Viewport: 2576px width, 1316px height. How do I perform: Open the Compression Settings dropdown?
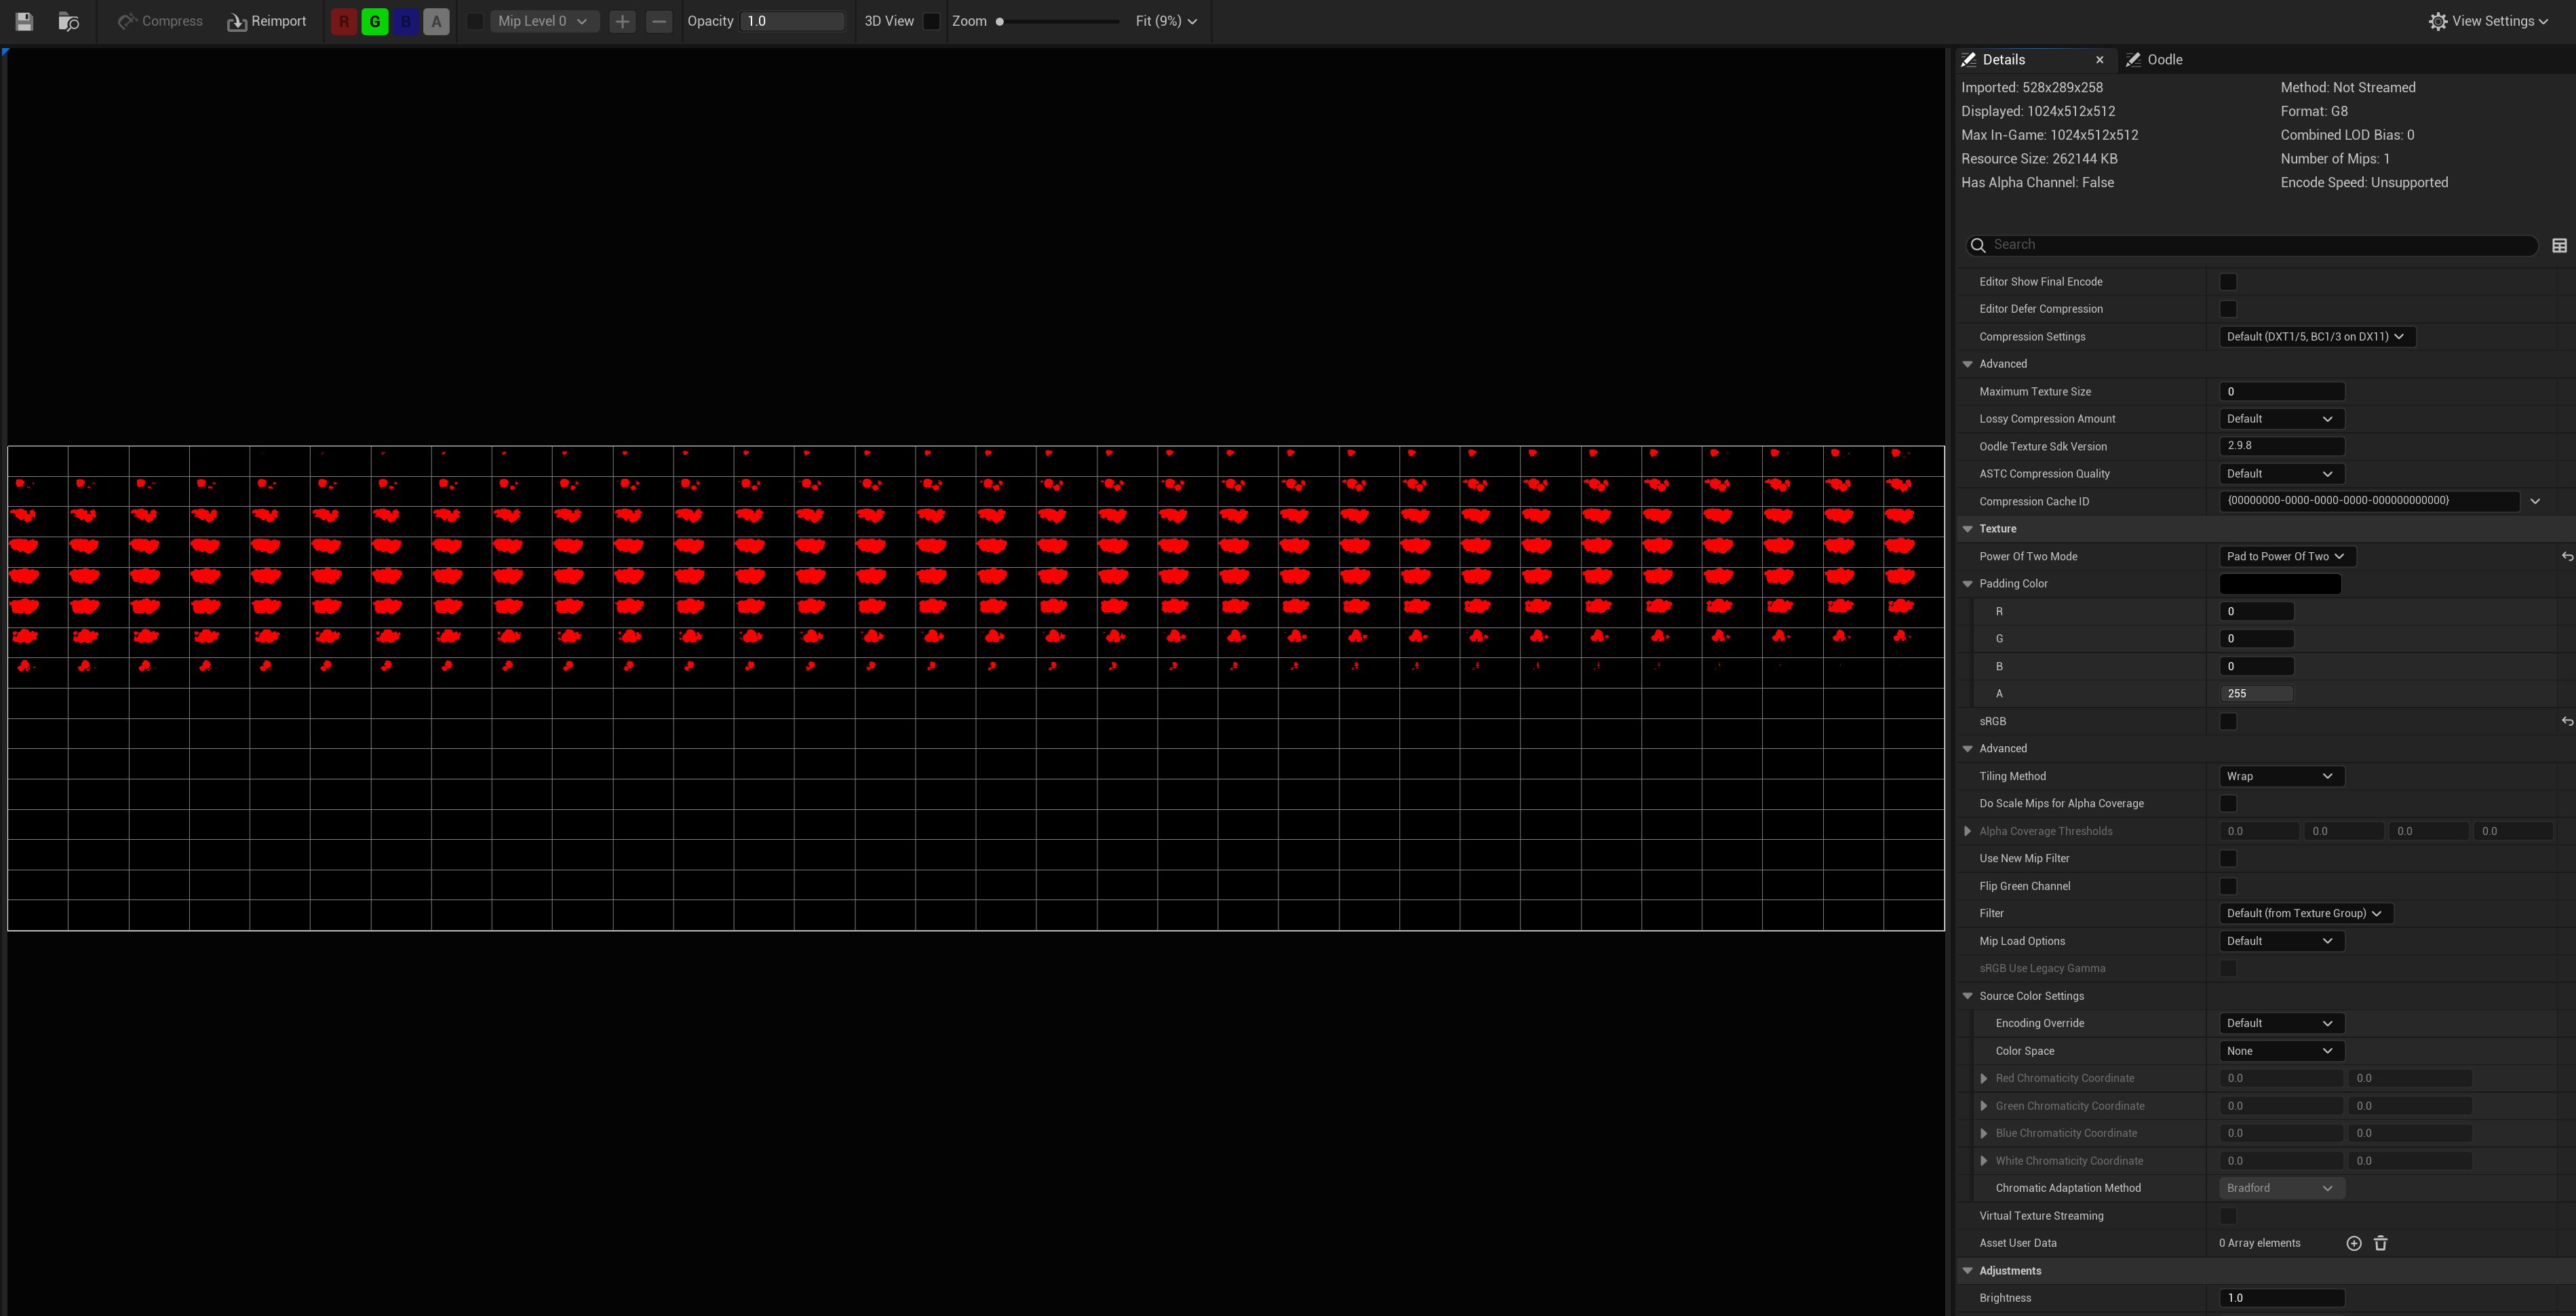tap(2315, 337)
